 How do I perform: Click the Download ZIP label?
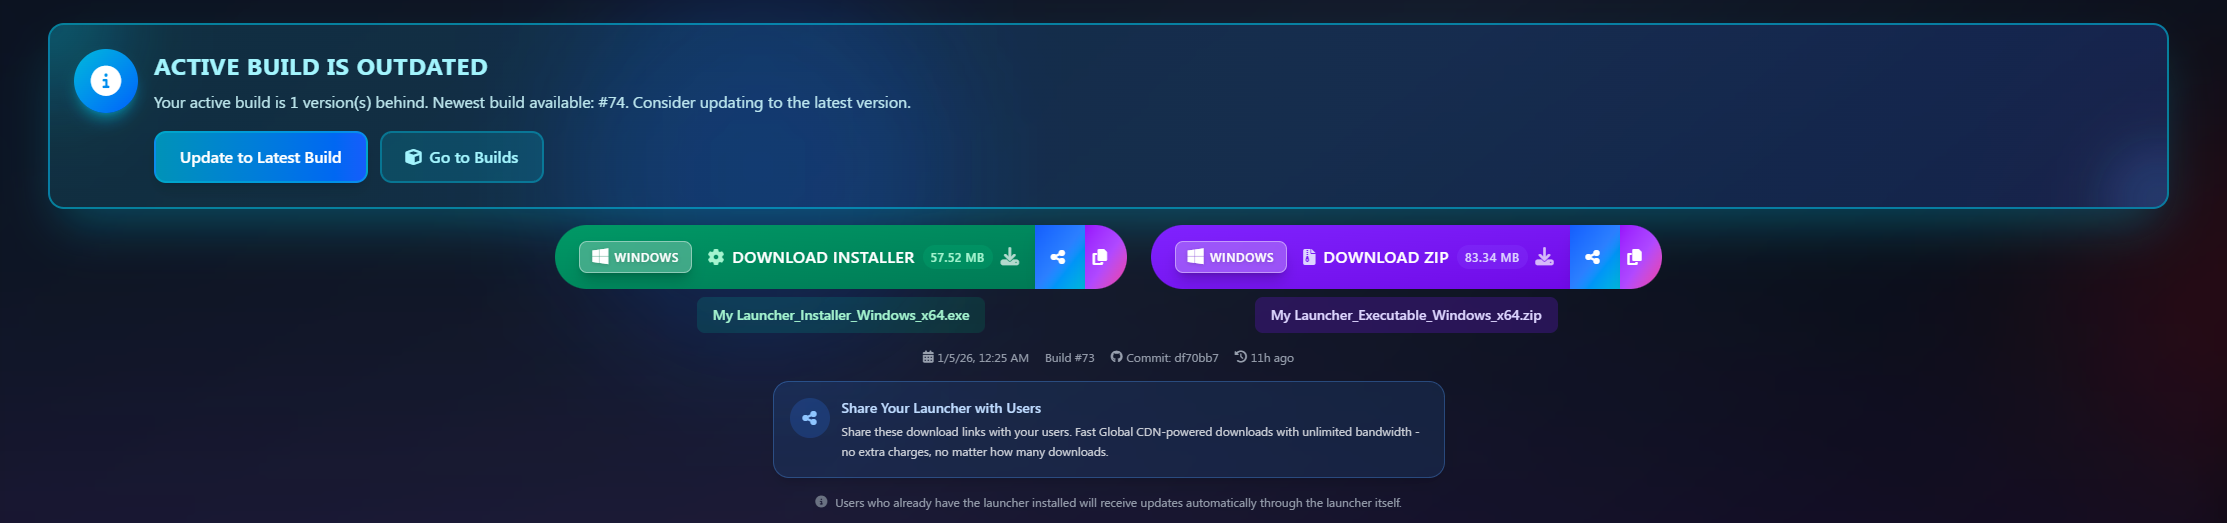[1385, 257]
